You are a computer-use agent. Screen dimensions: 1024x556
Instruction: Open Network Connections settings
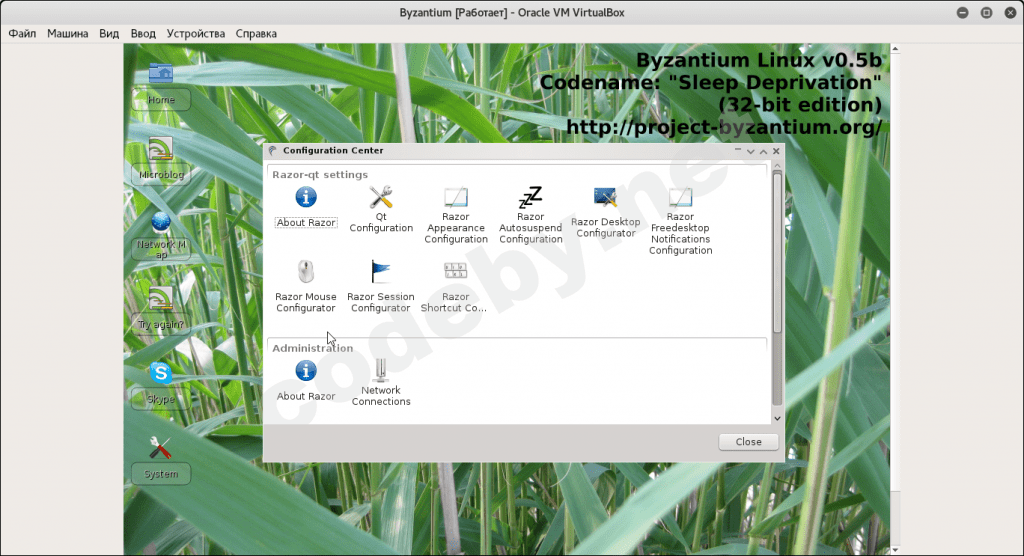click(381, 382)
